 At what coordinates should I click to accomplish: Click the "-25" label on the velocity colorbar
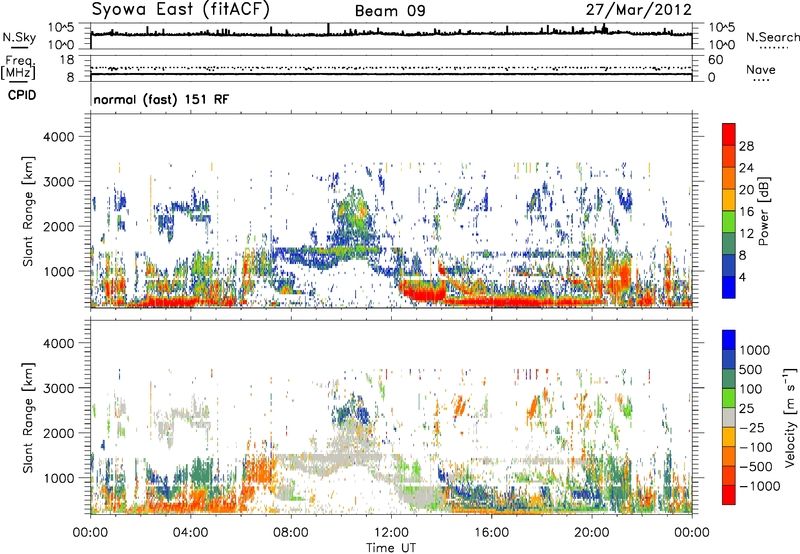[x=751, y=428]
